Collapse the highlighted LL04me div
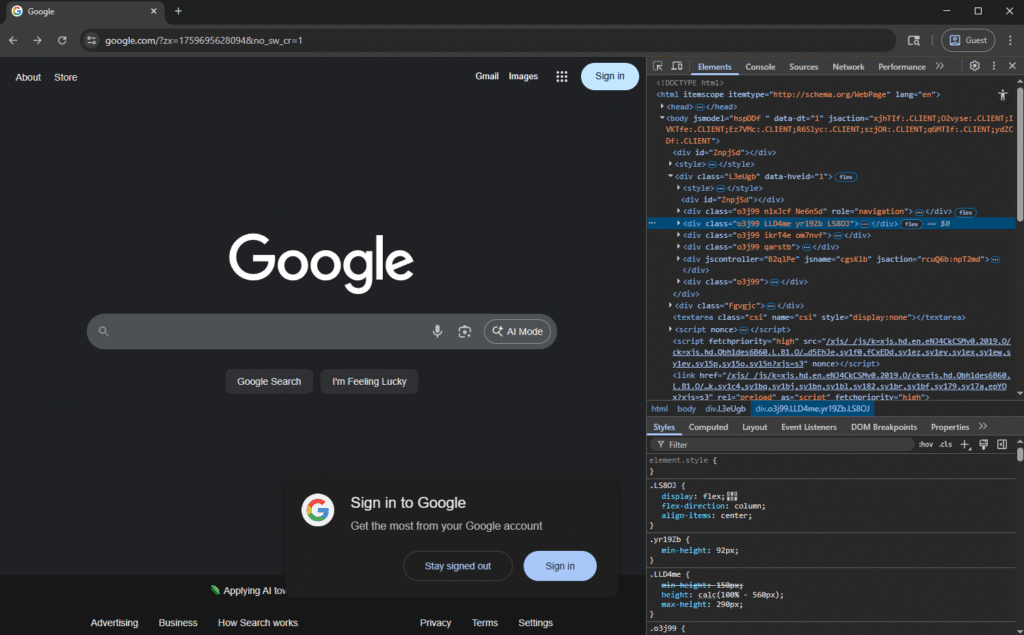1024x635 pixels. point(680,223)
